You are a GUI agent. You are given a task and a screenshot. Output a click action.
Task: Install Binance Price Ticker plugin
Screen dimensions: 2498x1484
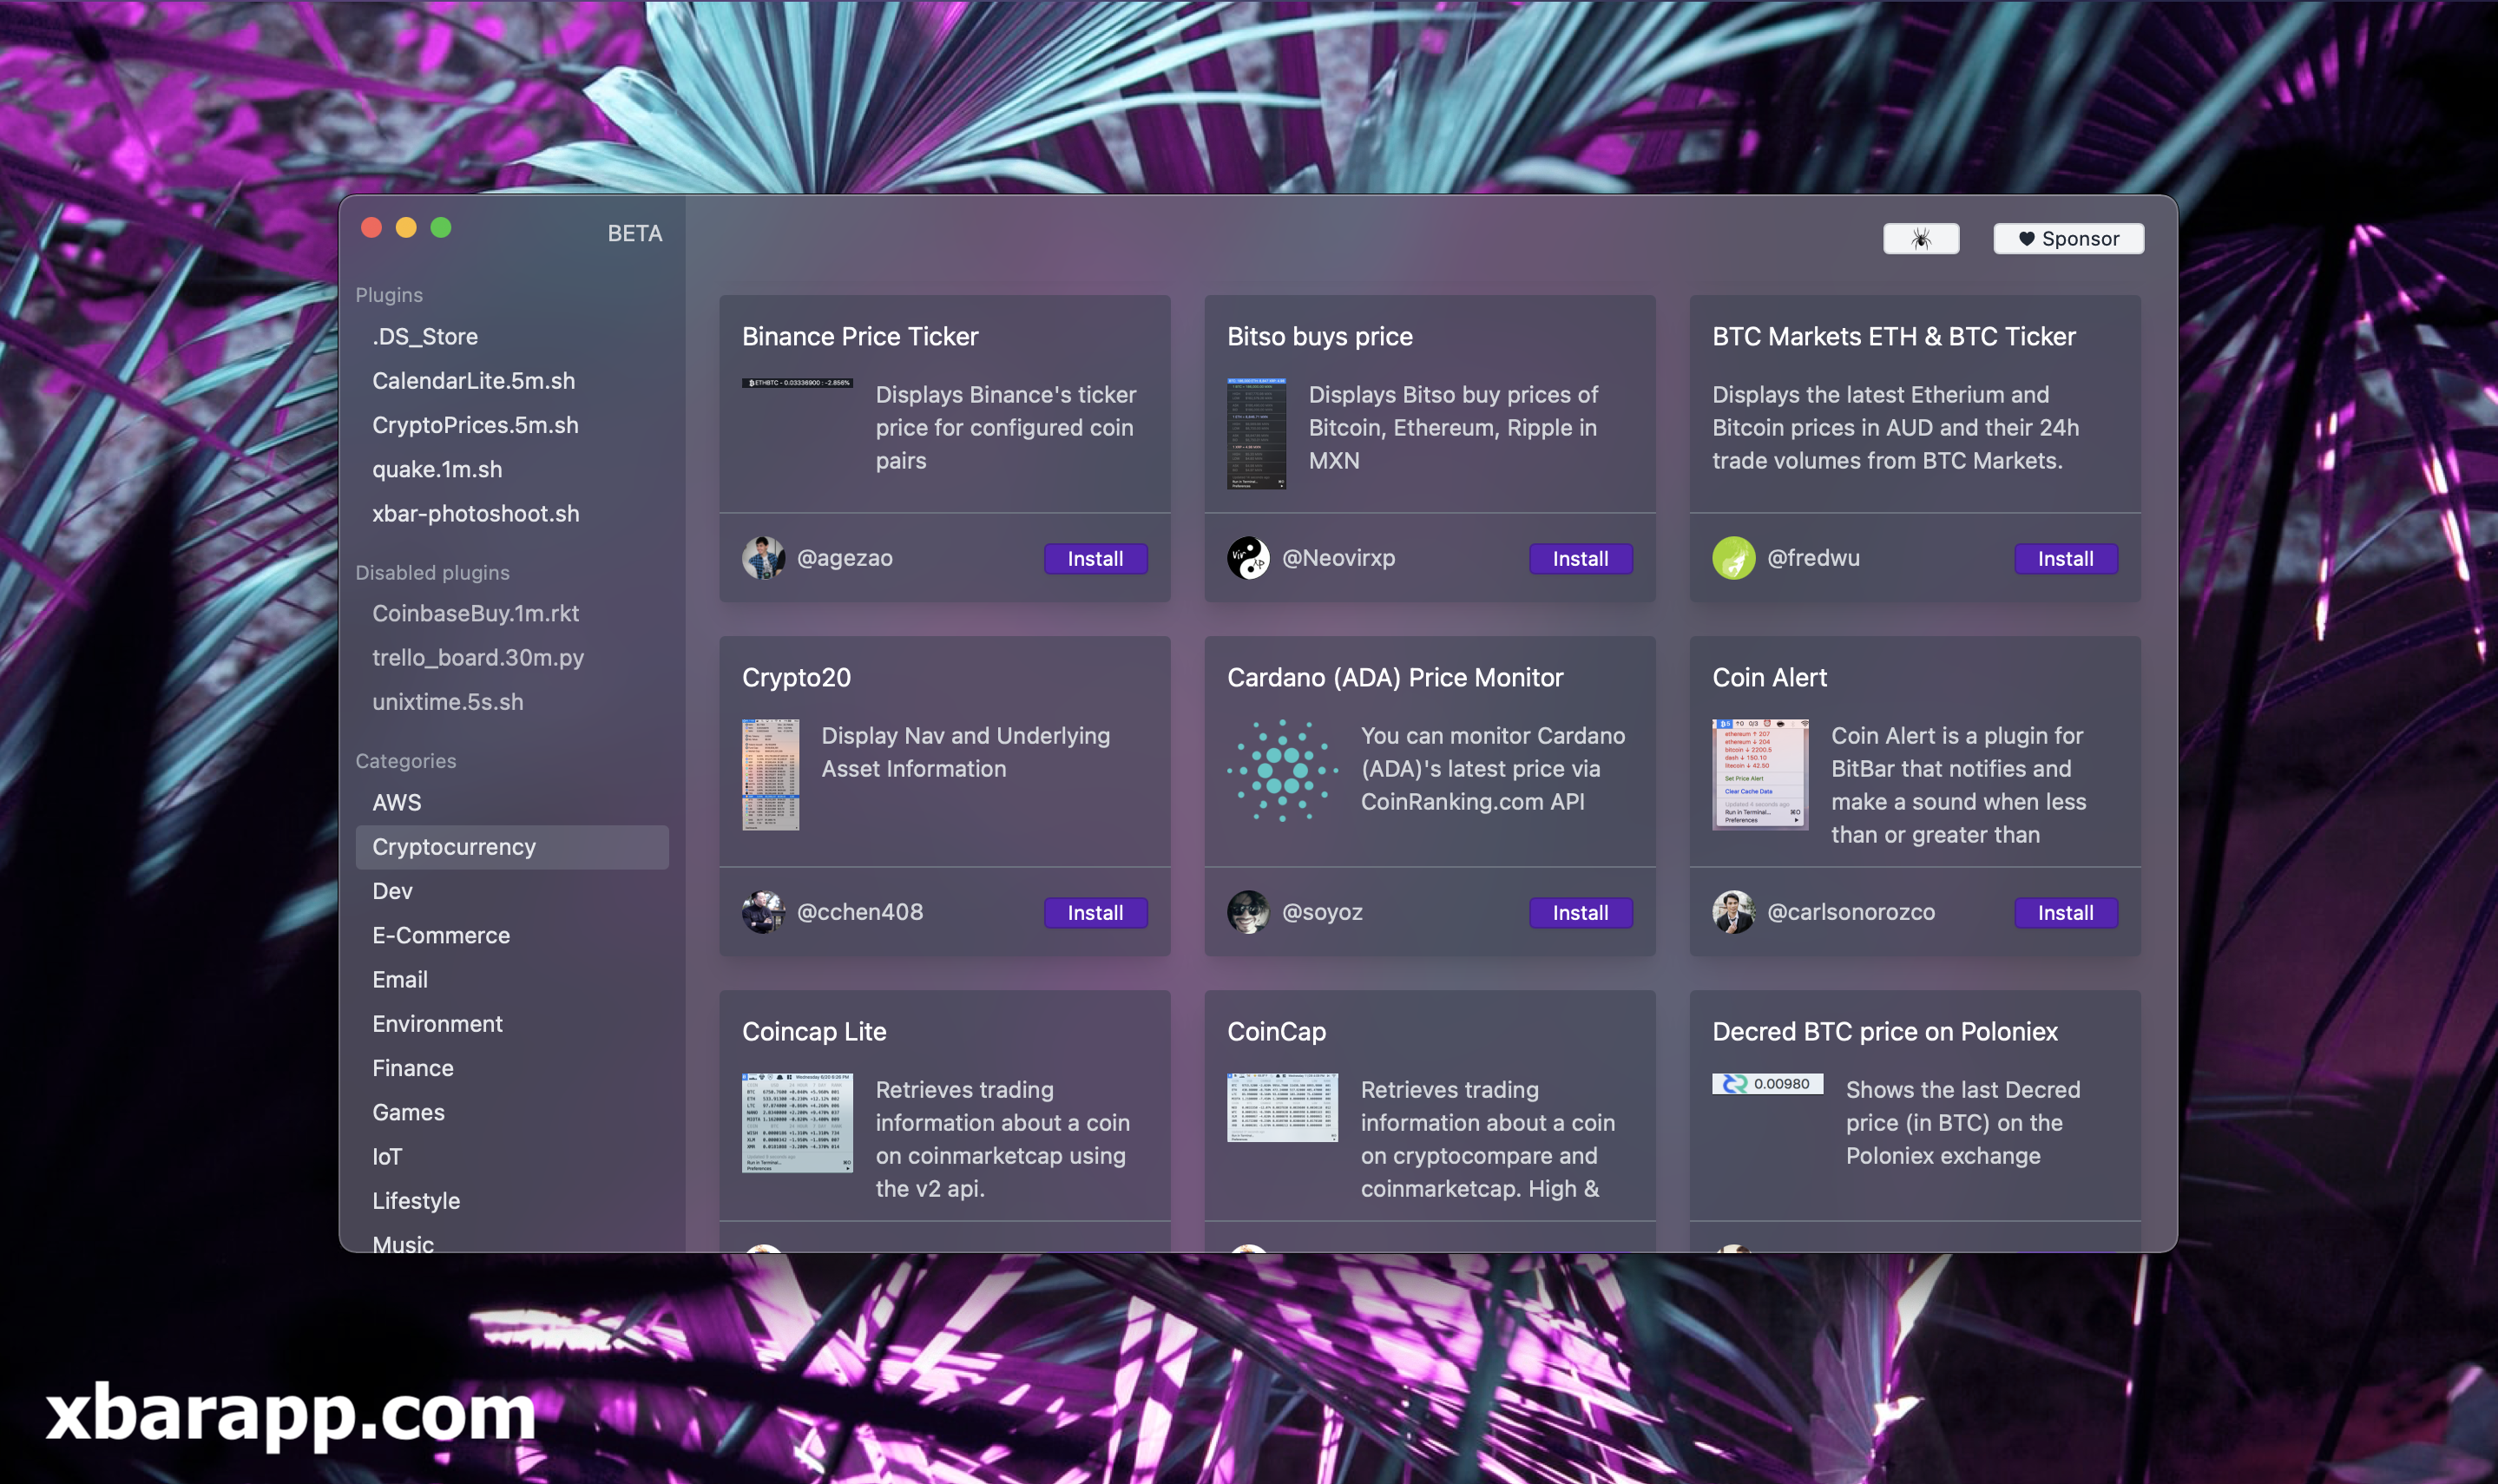[1095, 559]
